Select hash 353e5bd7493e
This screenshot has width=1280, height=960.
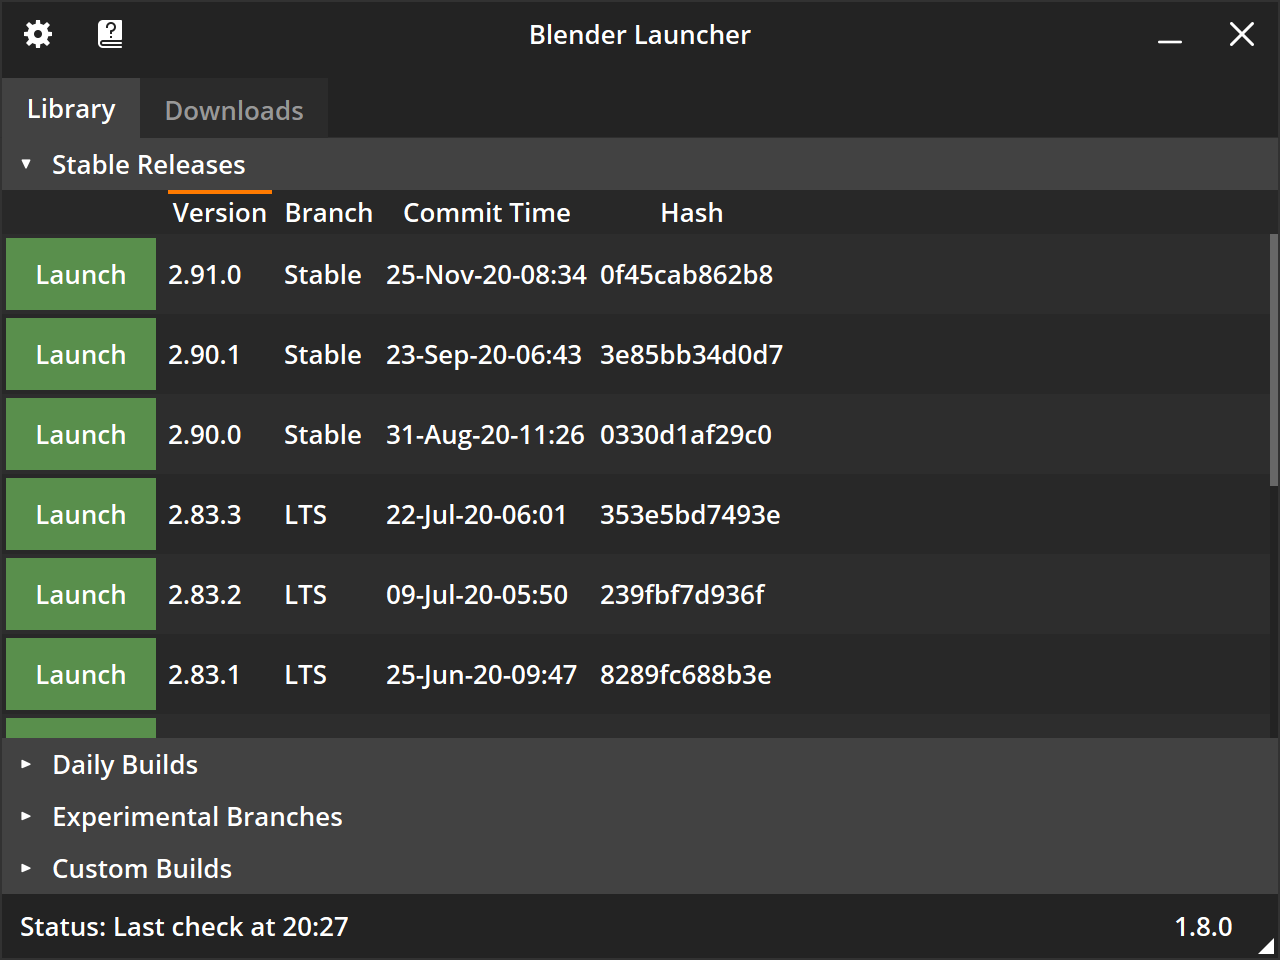tap(690, 515)
